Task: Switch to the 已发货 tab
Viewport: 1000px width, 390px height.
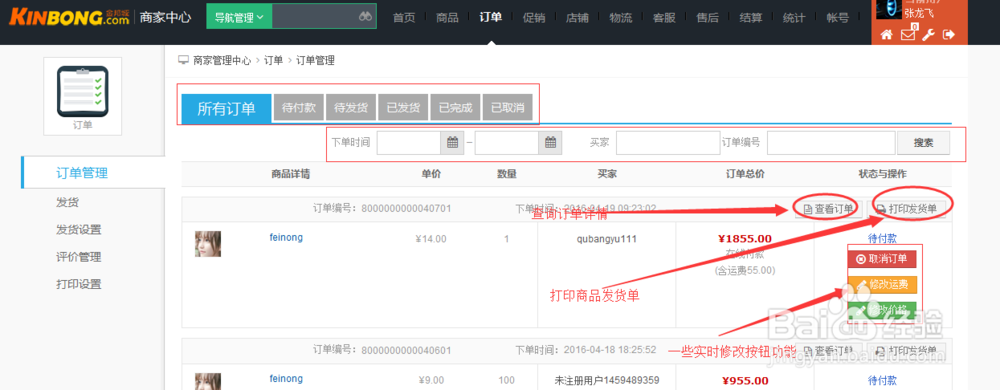Action: pyautogui.click(x=403, y=108)
